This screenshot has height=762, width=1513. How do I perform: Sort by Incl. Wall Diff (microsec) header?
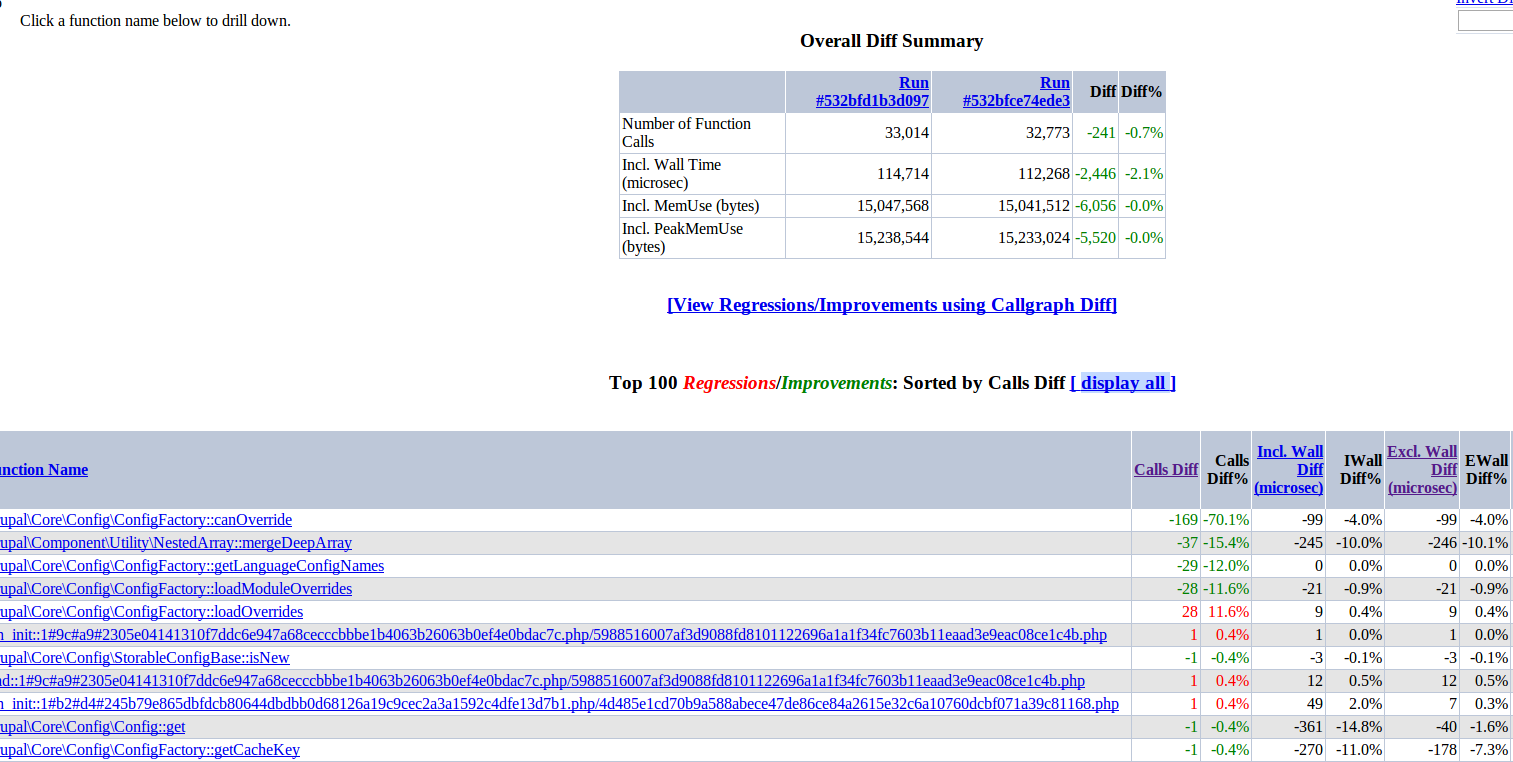click(x=1289, y=470)
